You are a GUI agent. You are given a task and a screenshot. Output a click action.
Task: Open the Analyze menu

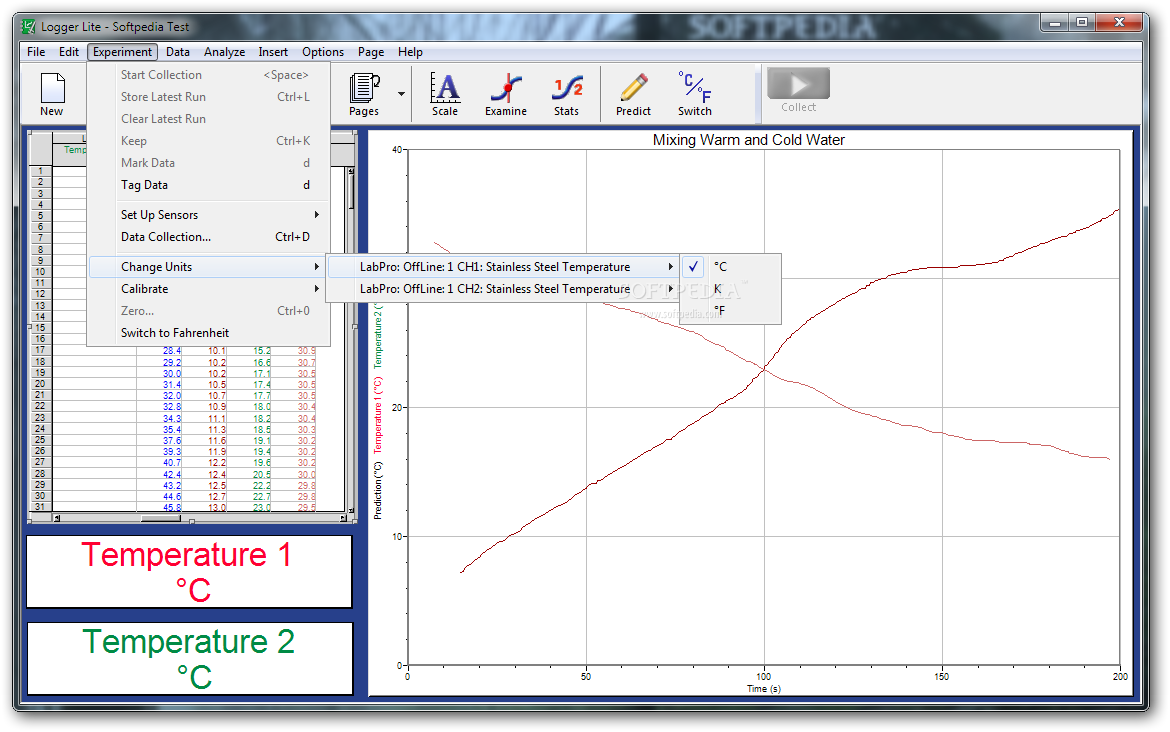[x=225, y=51]
